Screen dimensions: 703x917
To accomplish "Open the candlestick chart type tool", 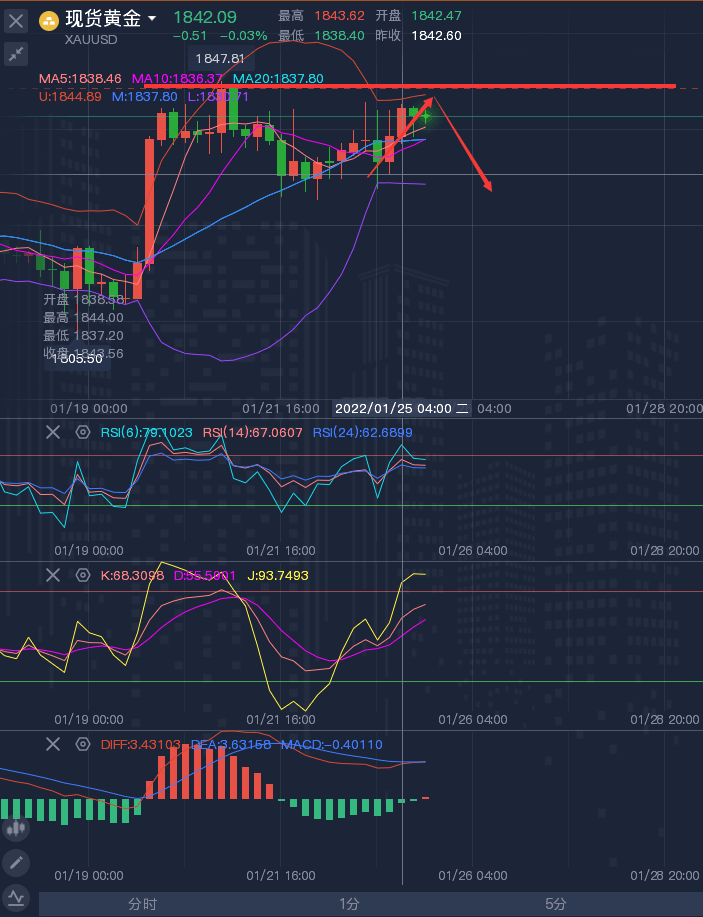I will (x=16, y=828).
